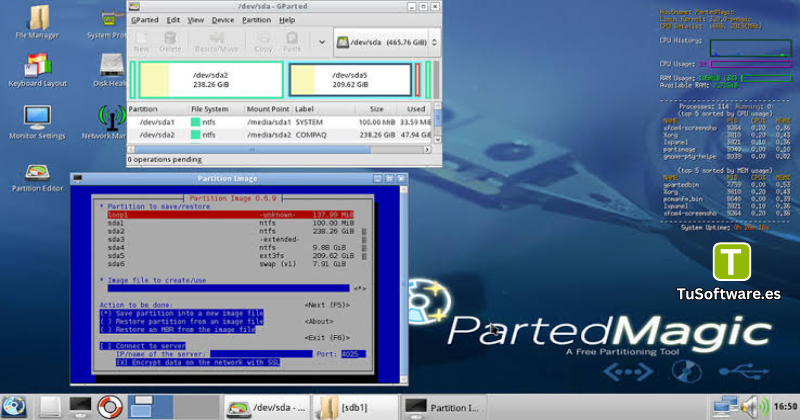Screen dimensions: 800x420
Task: Switch to Partition Image taskbar button
Action: coord(444,407)
